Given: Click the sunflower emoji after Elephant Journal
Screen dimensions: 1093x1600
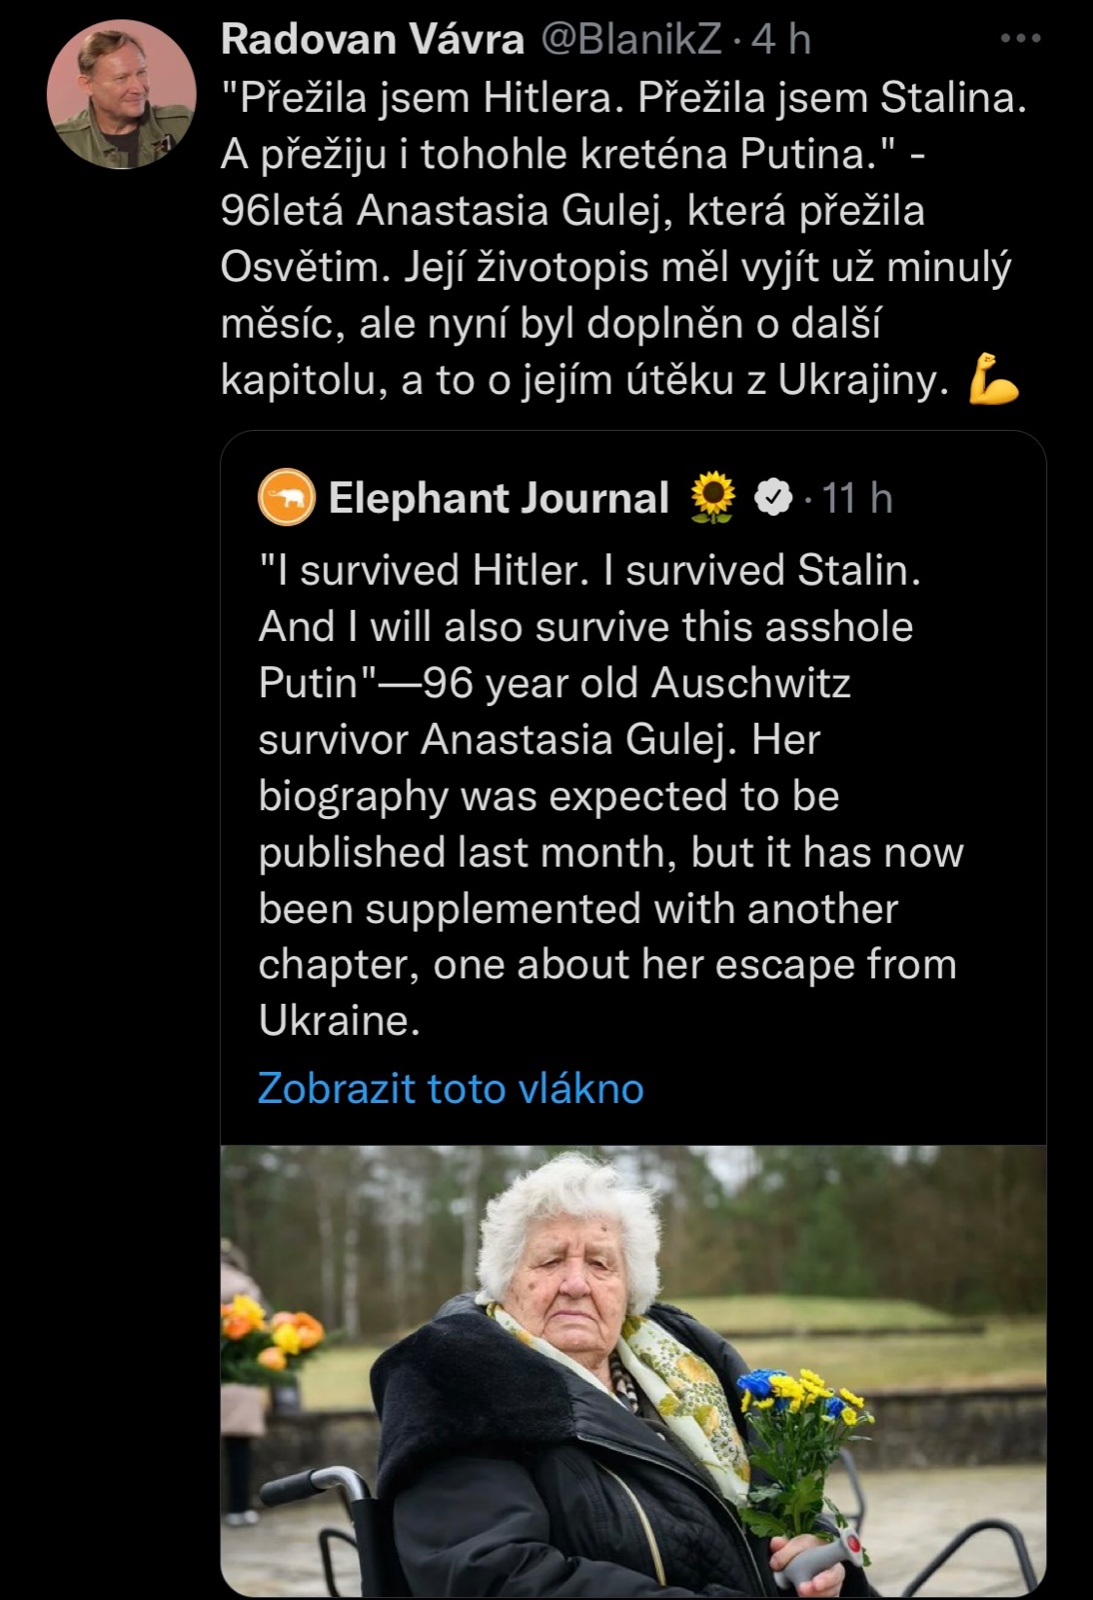Looking at the screenshot, I should pyautogui.click(x=713, y=497).
